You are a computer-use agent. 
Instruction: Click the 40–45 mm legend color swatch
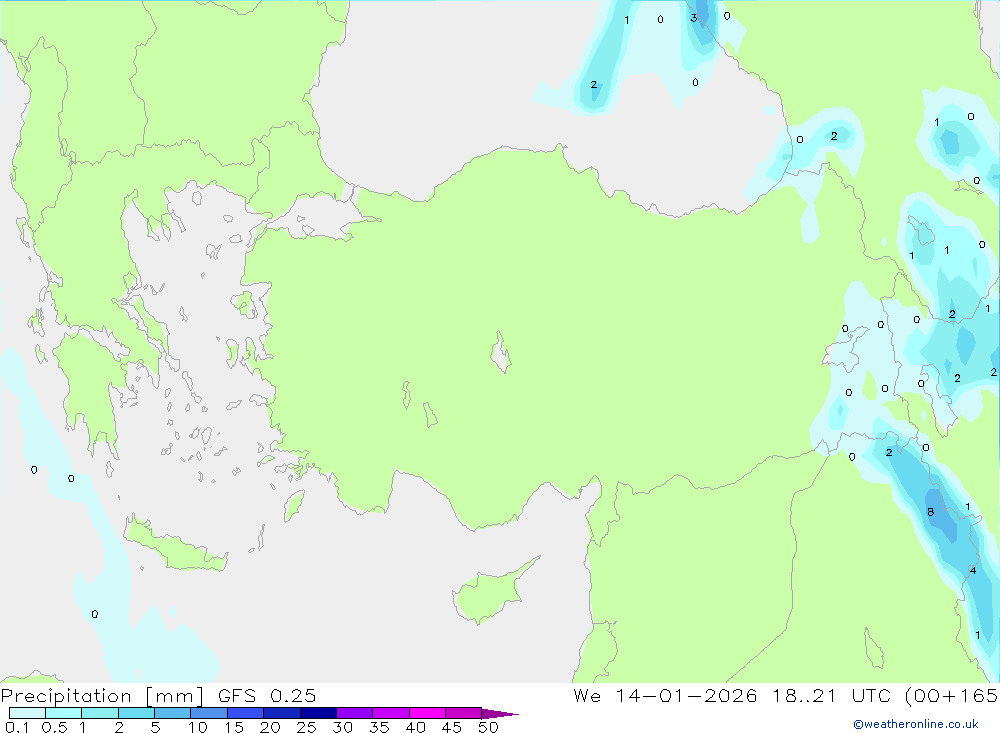pyautogui.click(x=427, y=713)
